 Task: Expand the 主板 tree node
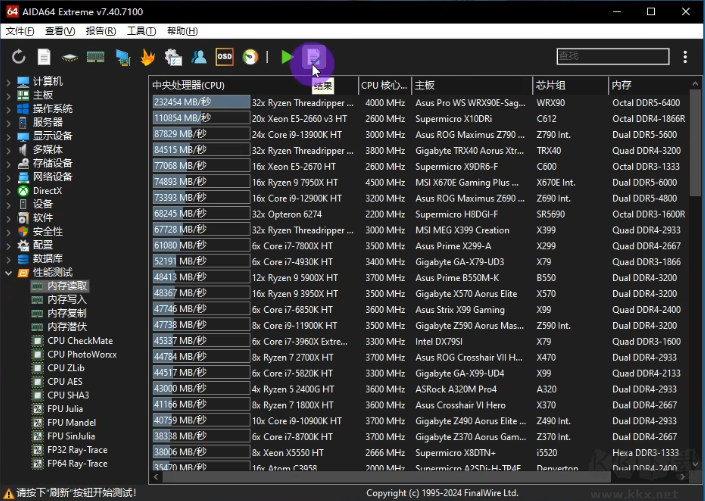point(8,95)
